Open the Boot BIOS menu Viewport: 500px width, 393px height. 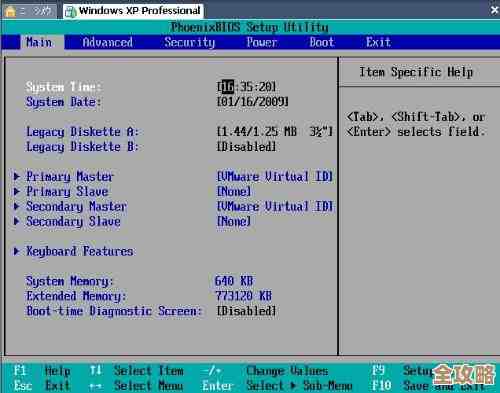(321, 43)
